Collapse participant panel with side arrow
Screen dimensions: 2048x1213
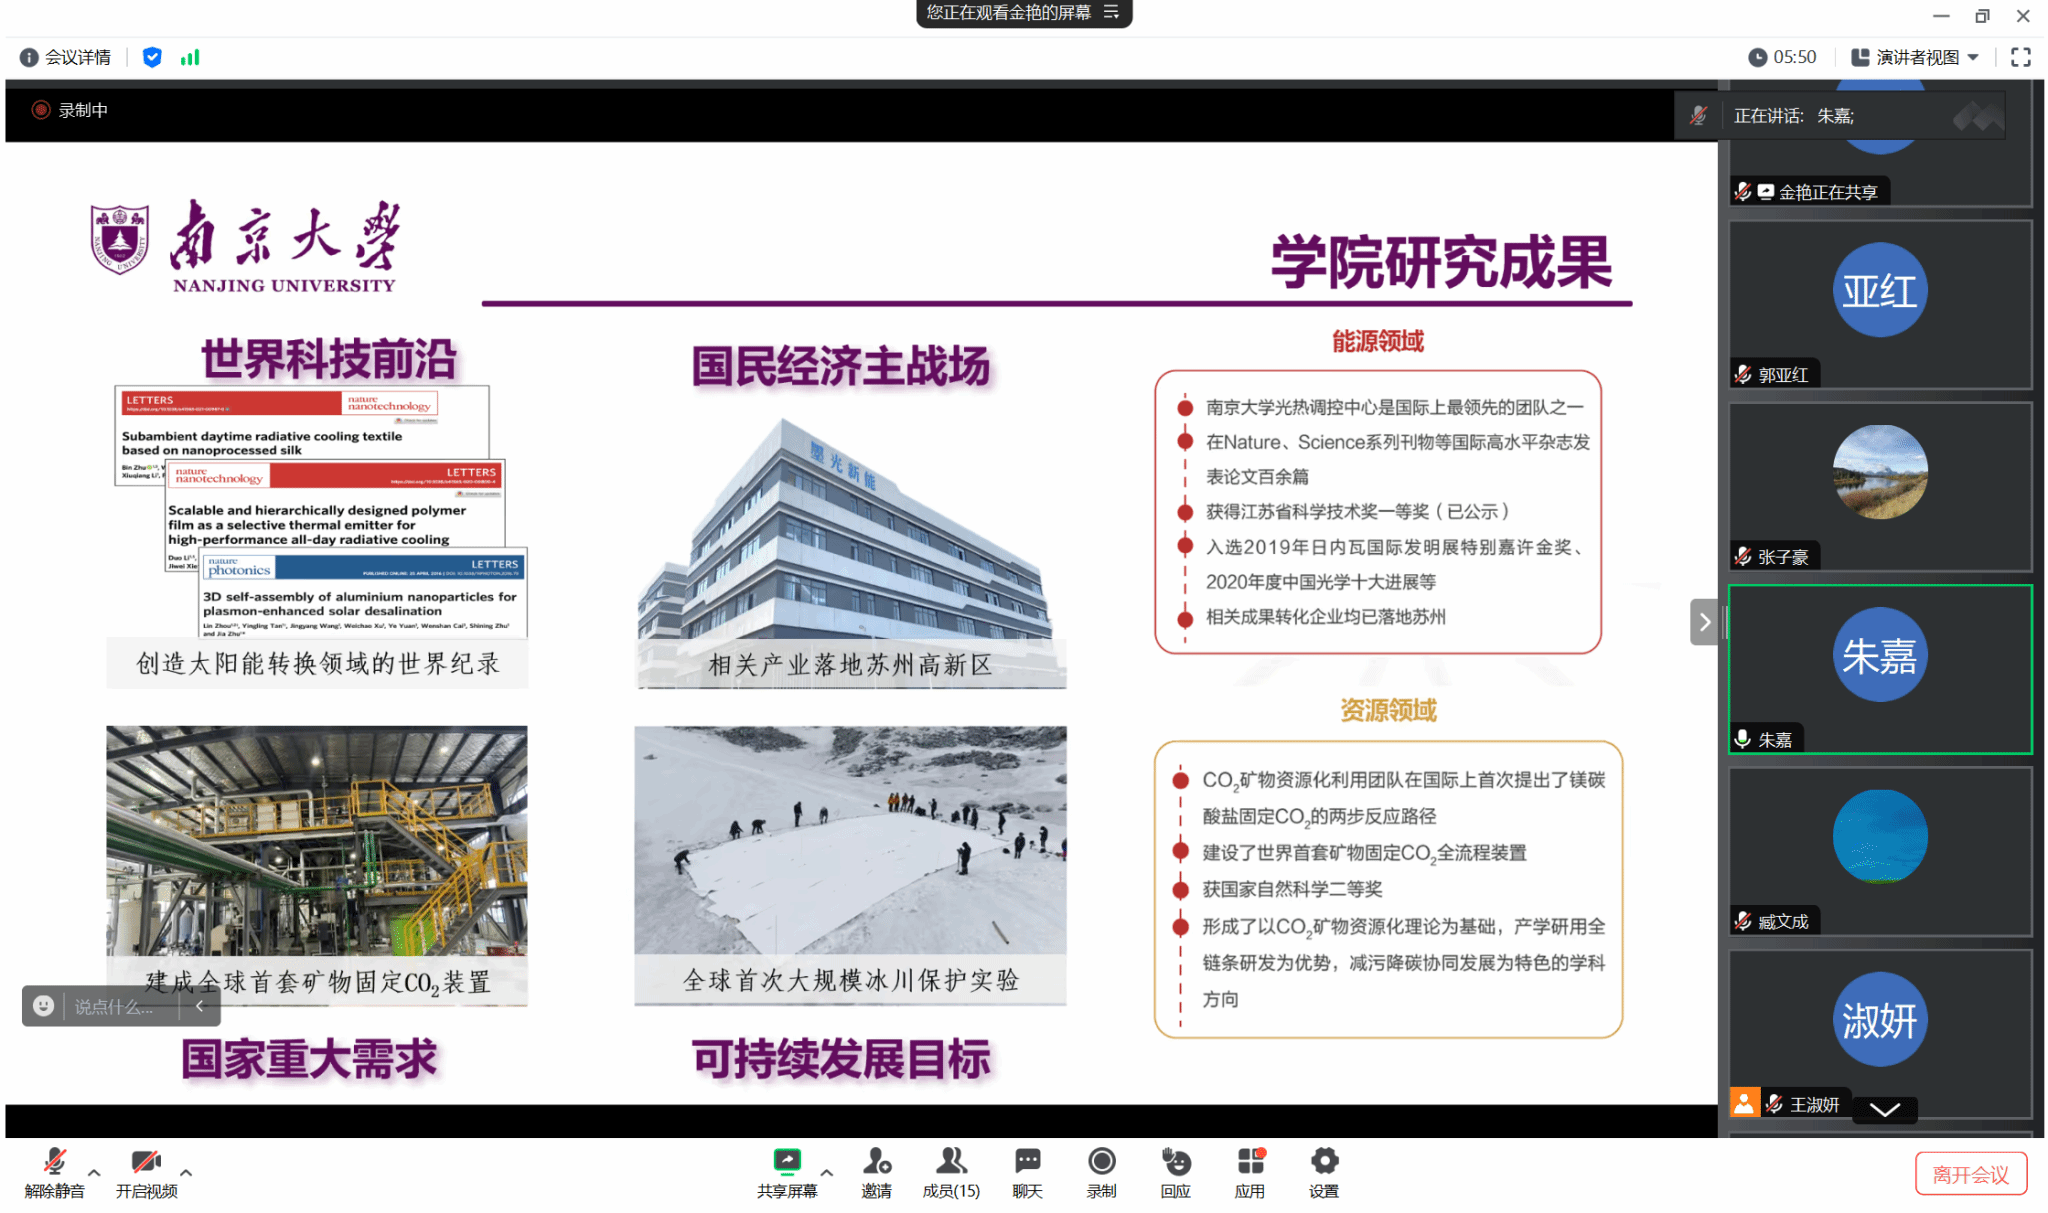[x=1704, y=622]
